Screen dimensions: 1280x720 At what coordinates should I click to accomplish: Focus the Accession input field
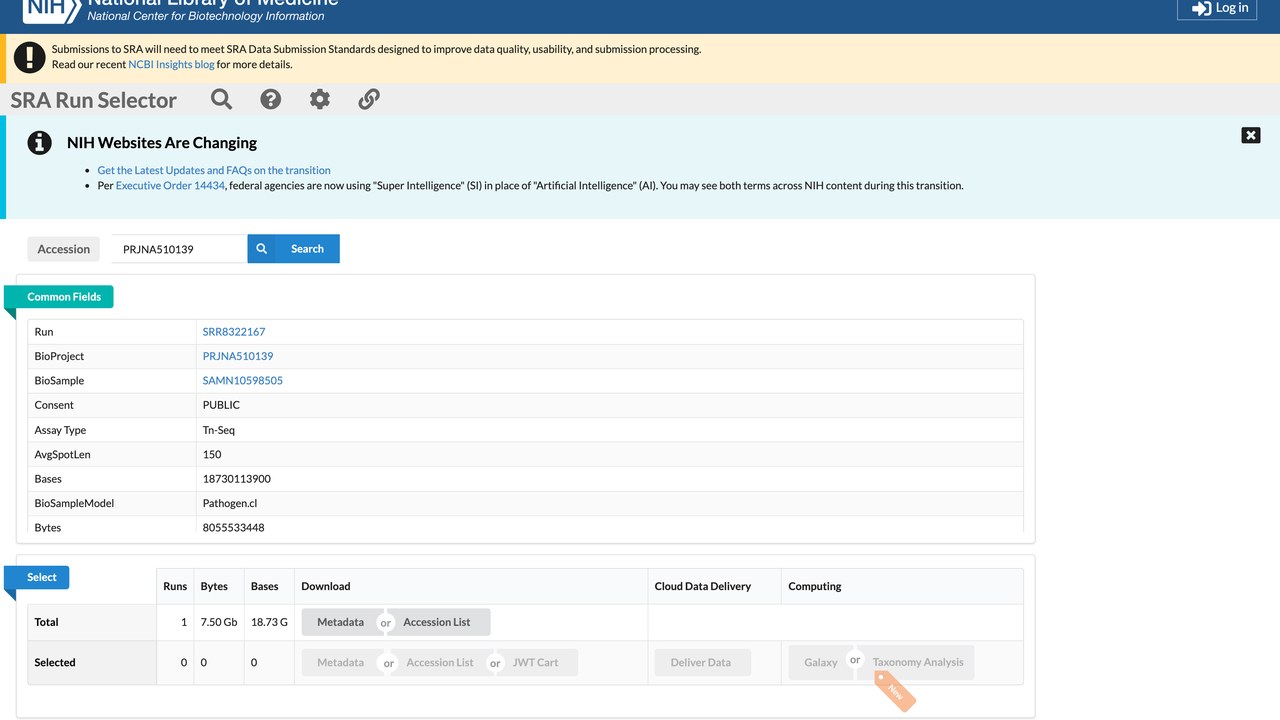[x=179, y=249]
